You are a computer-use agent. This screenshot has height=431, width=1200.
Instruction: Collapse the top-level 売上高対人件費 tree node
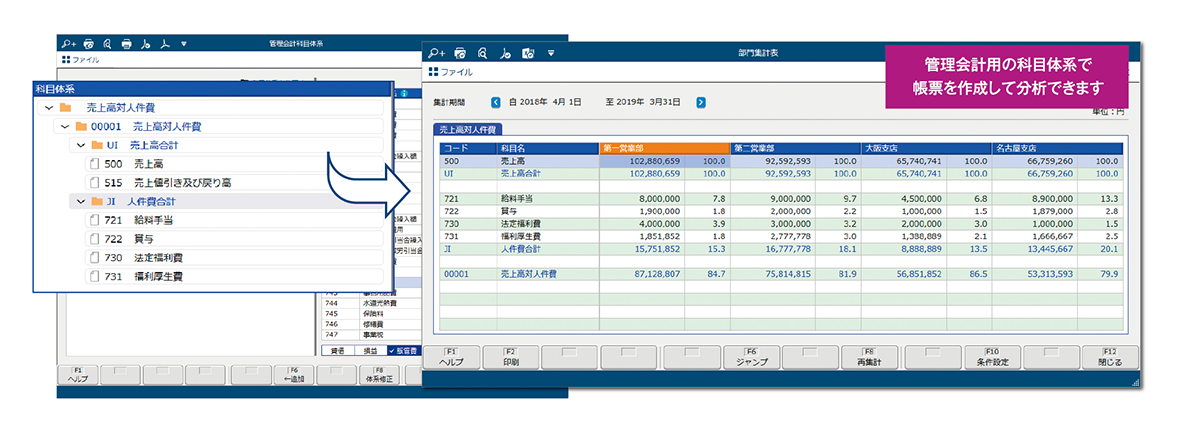(49, 107)
